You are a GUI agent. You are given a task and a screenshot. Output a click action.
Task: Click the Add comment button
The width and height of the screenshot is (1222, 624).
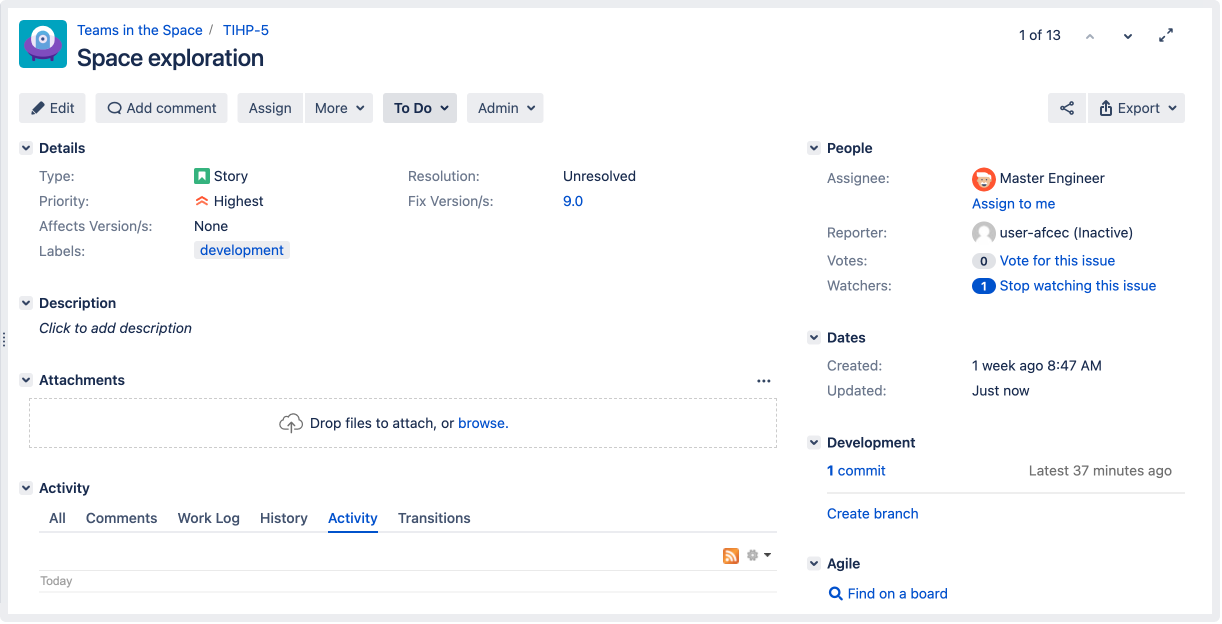pos(162,109)
